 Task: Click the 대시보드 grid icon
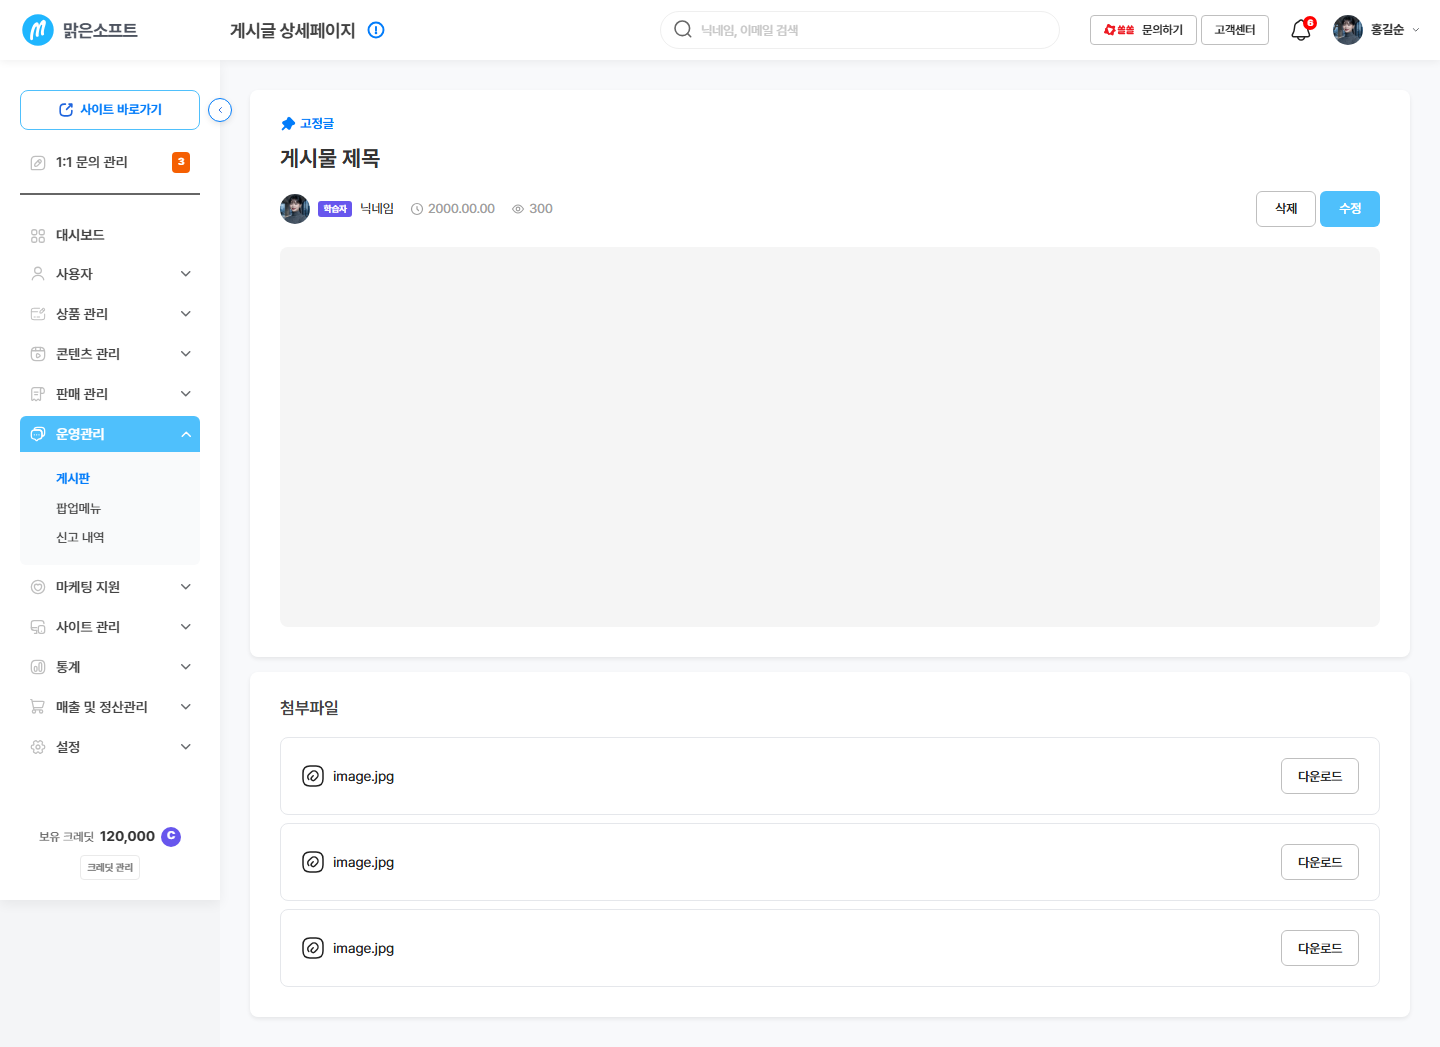tap(38, 235)
